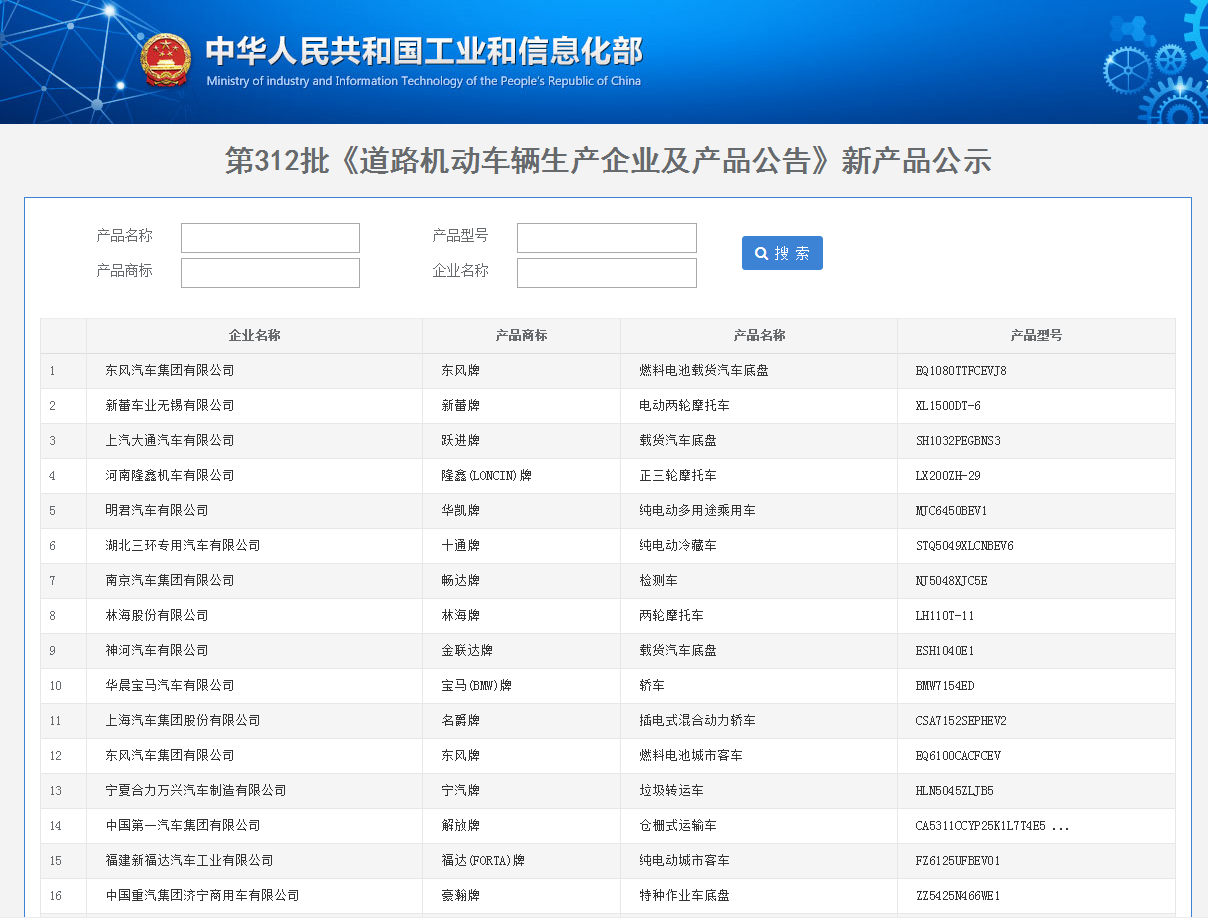Click brand cell 福达(FORTA)牌
This screenshot has height=922, width=1208.
483,861
